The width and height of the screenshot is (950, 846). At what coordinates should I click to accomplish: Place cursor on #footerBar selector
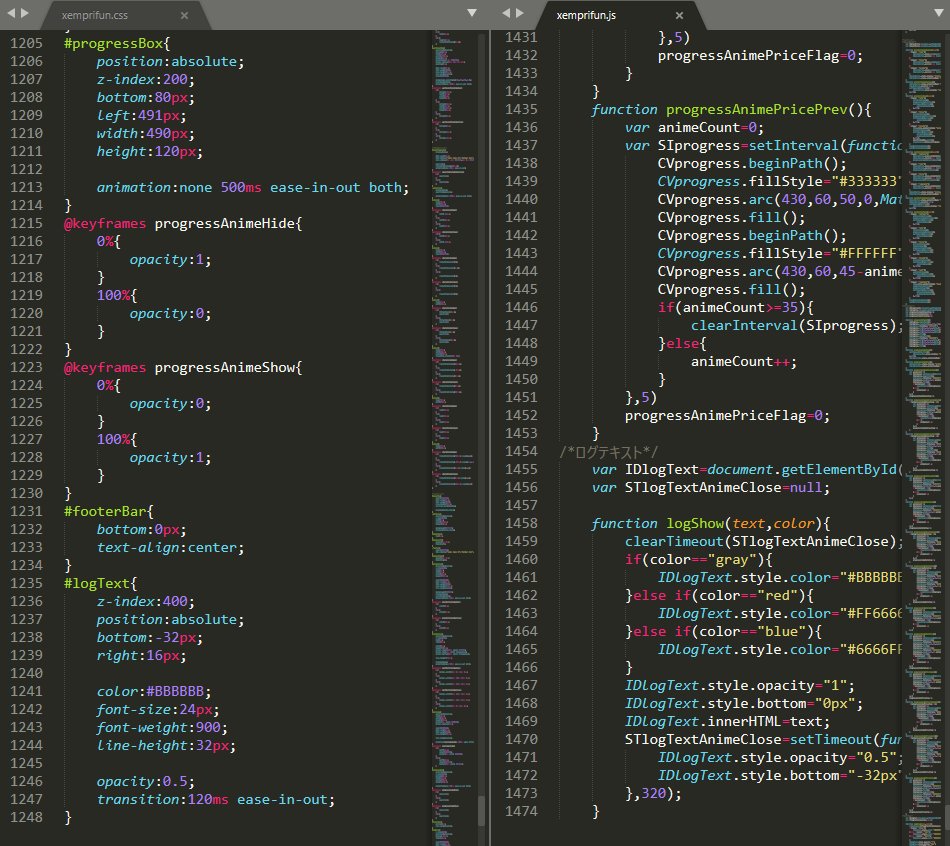[x=105, y=511]
